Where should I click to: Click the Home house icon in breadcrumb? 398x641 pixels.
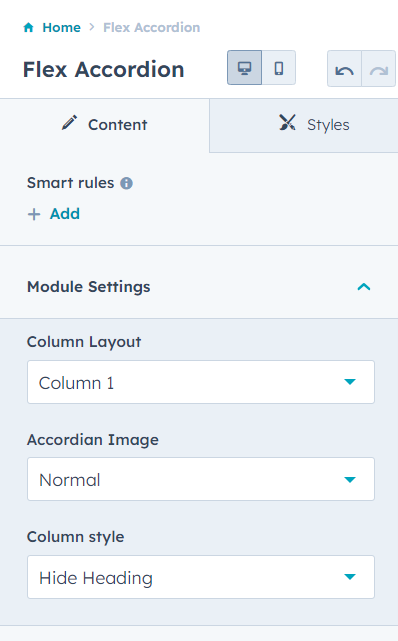29,27
